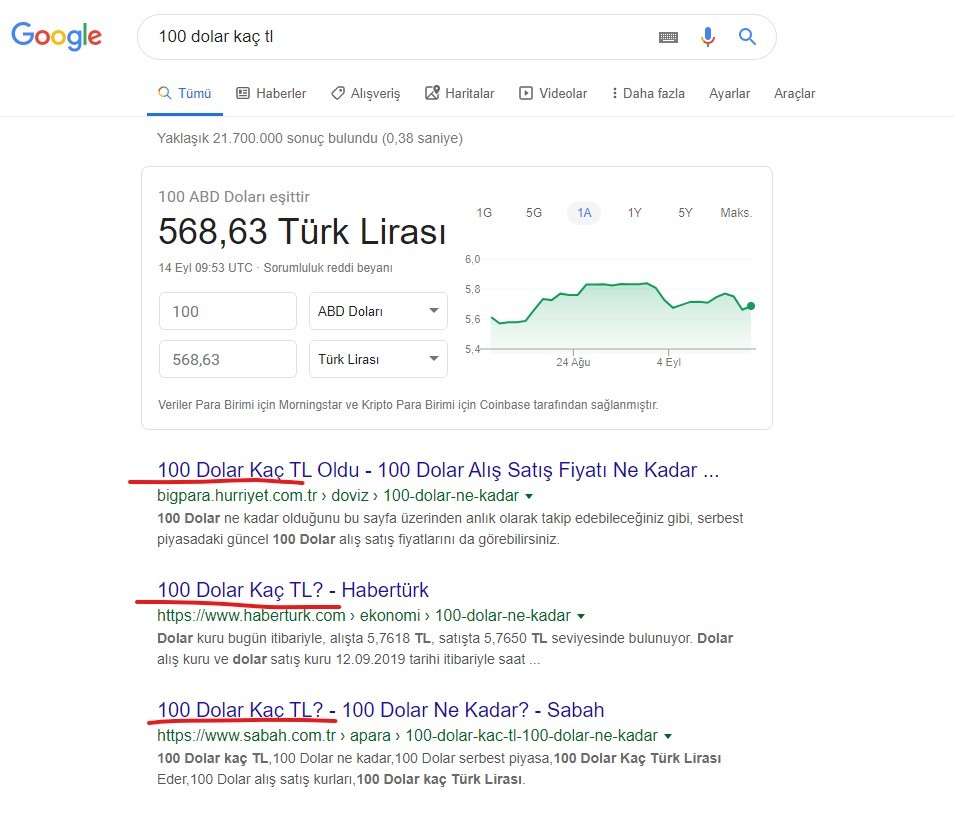This screenshot has height=827, width=954.
Task: Select the 5Y chart range
Action: (x=685, y=212)
